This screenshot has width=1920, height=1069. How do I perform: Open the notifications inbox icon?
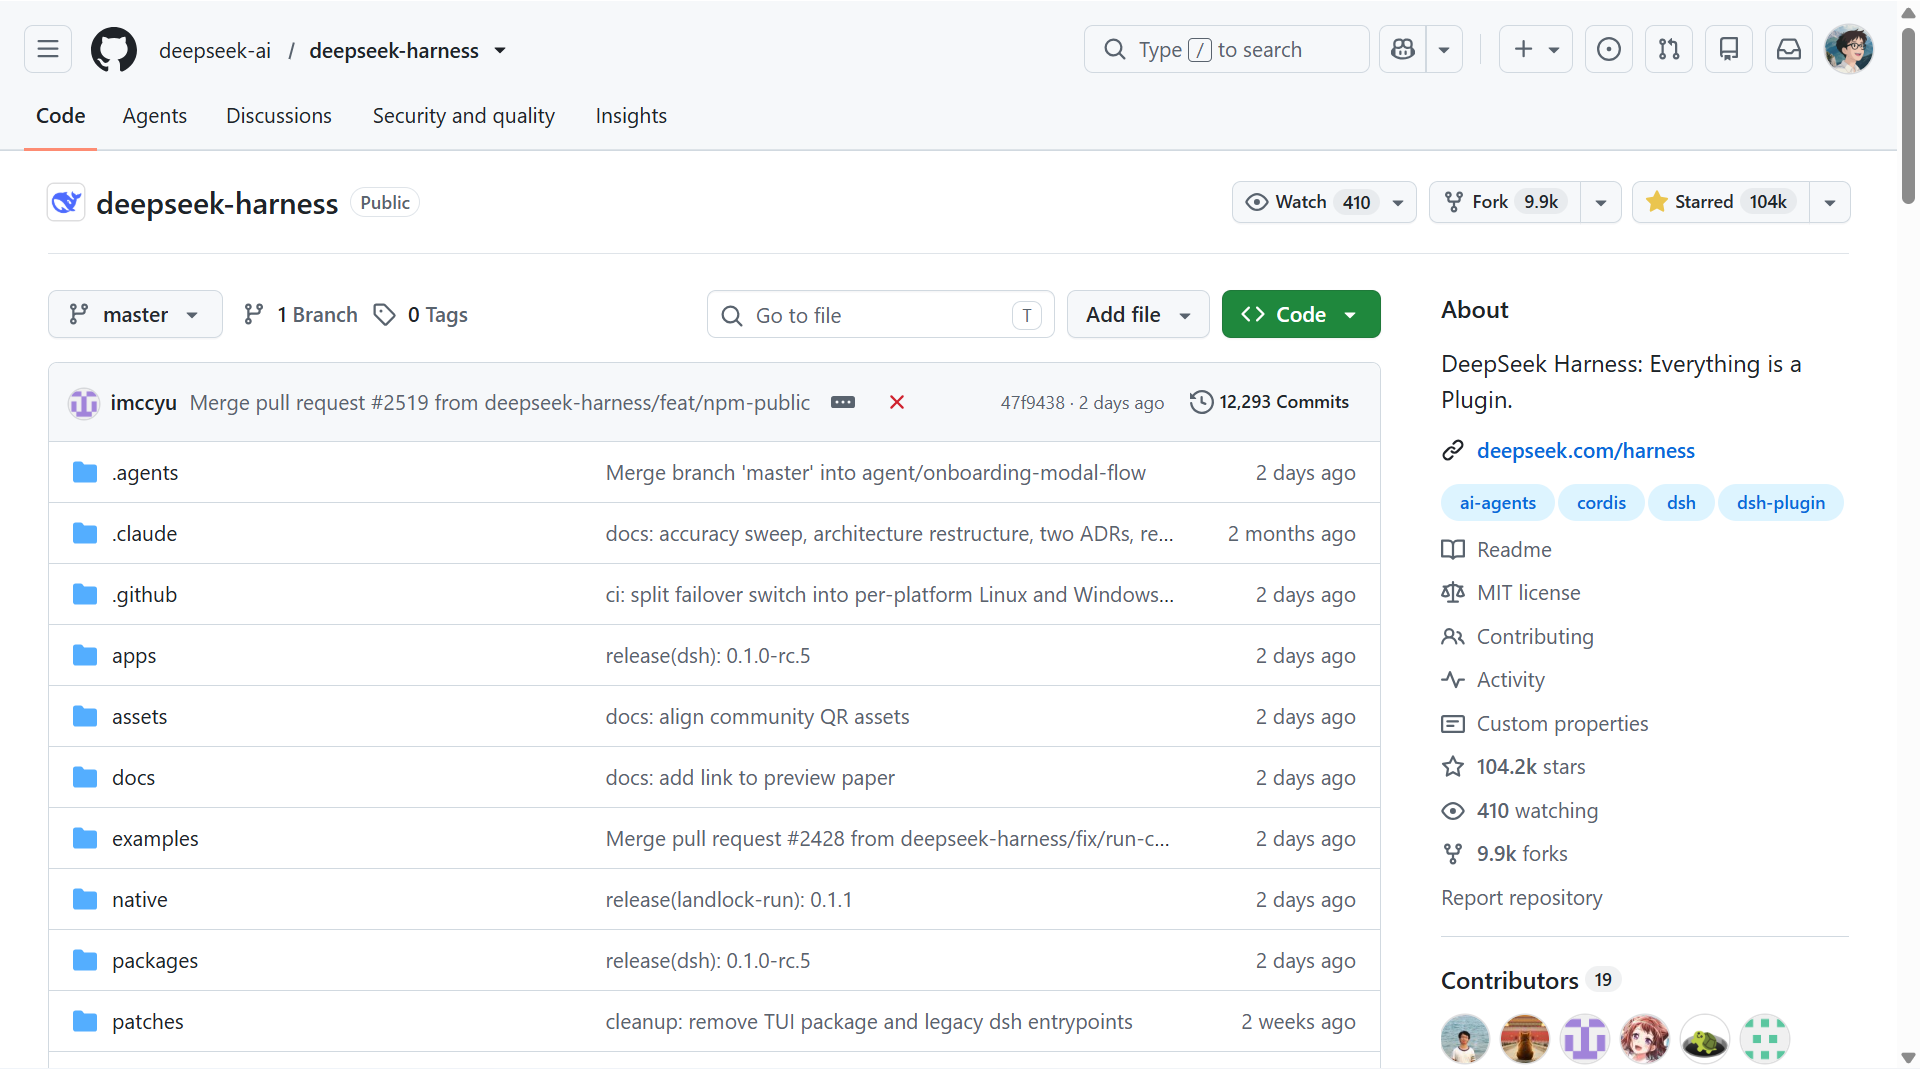tap(1789, 49)
